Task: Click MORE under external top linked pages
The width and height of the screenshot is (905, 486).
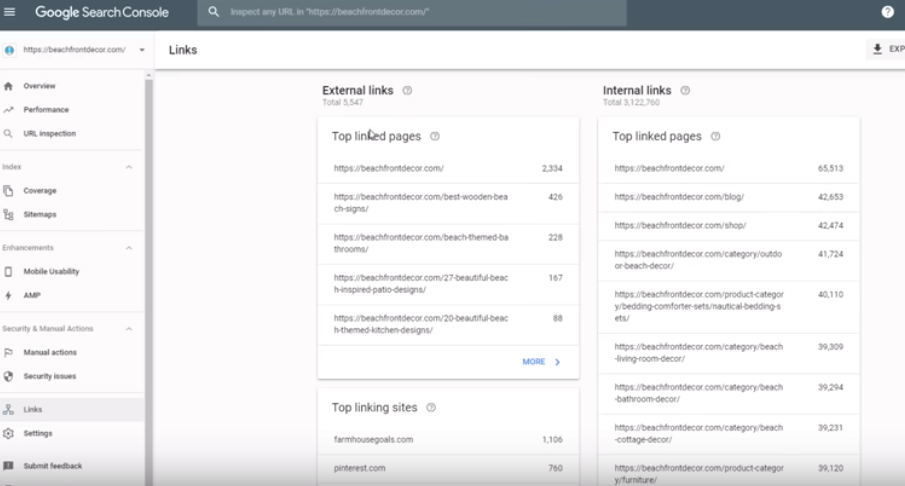Action: point(533,362)
